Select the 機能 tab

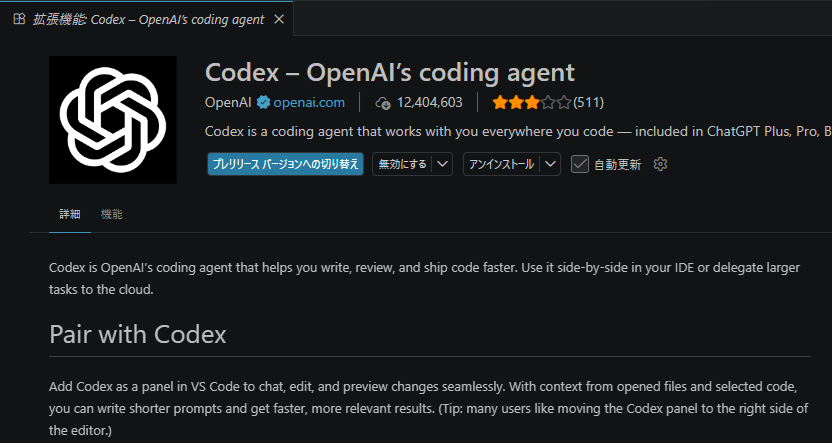[111, 214]
